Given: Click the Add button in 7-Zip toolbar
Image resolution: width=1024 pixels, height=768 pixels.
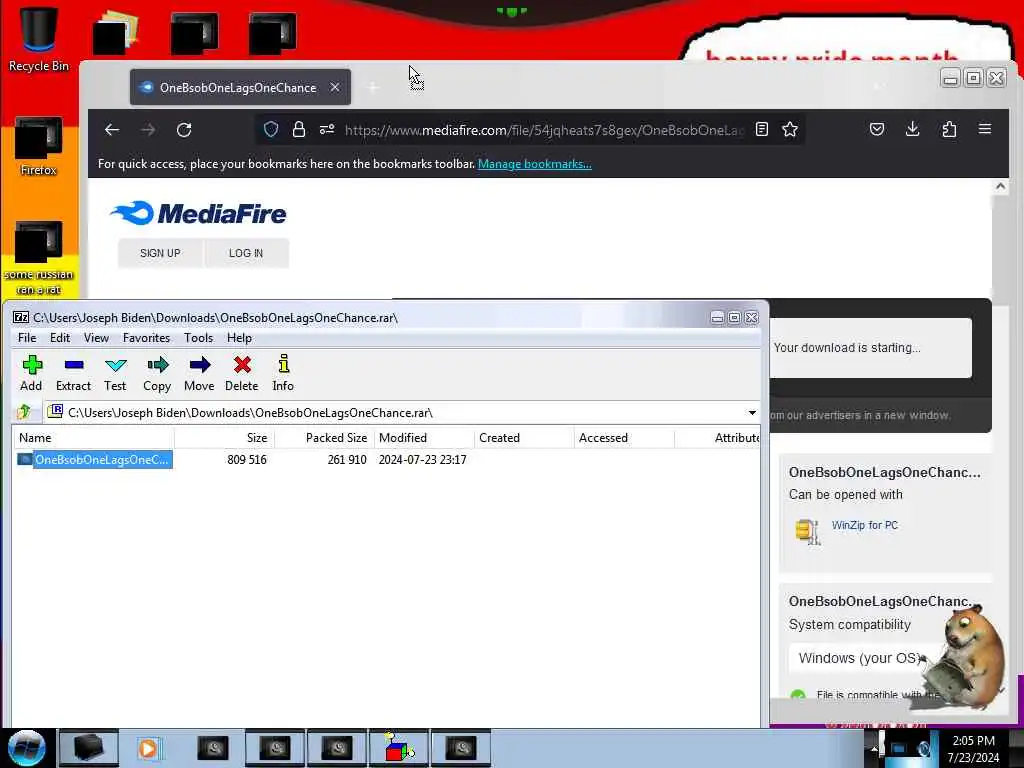Looking at the screenshot, I should tap(31, 373).
